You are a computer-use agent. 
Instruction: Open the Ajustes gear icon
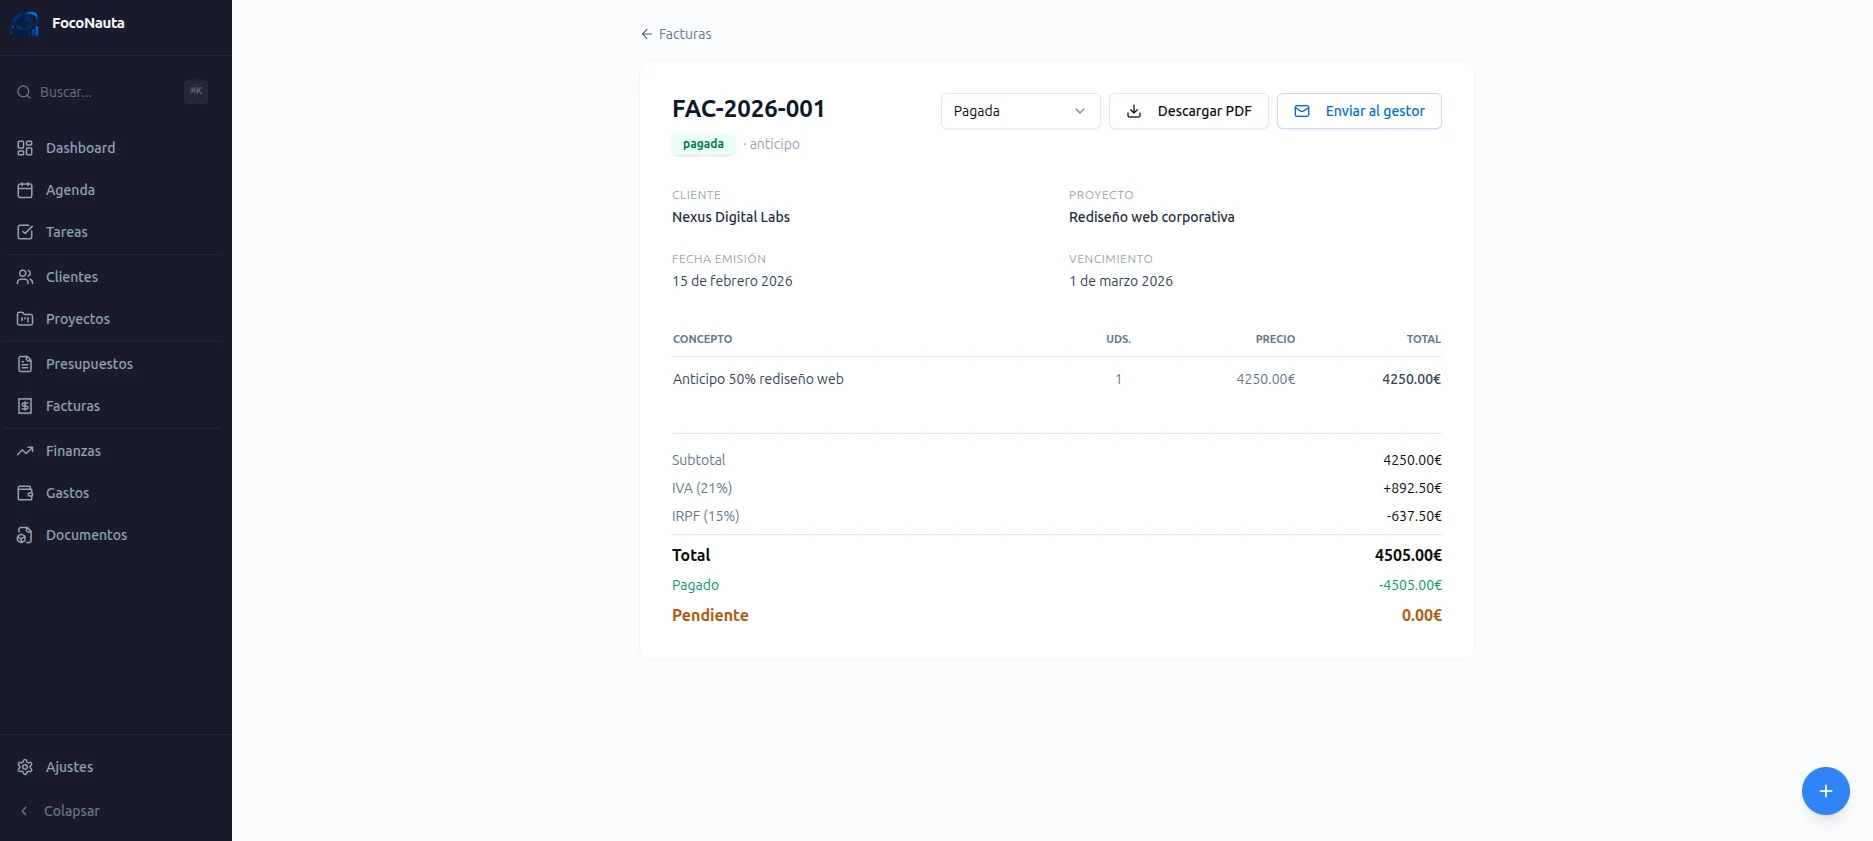(25, 767)
